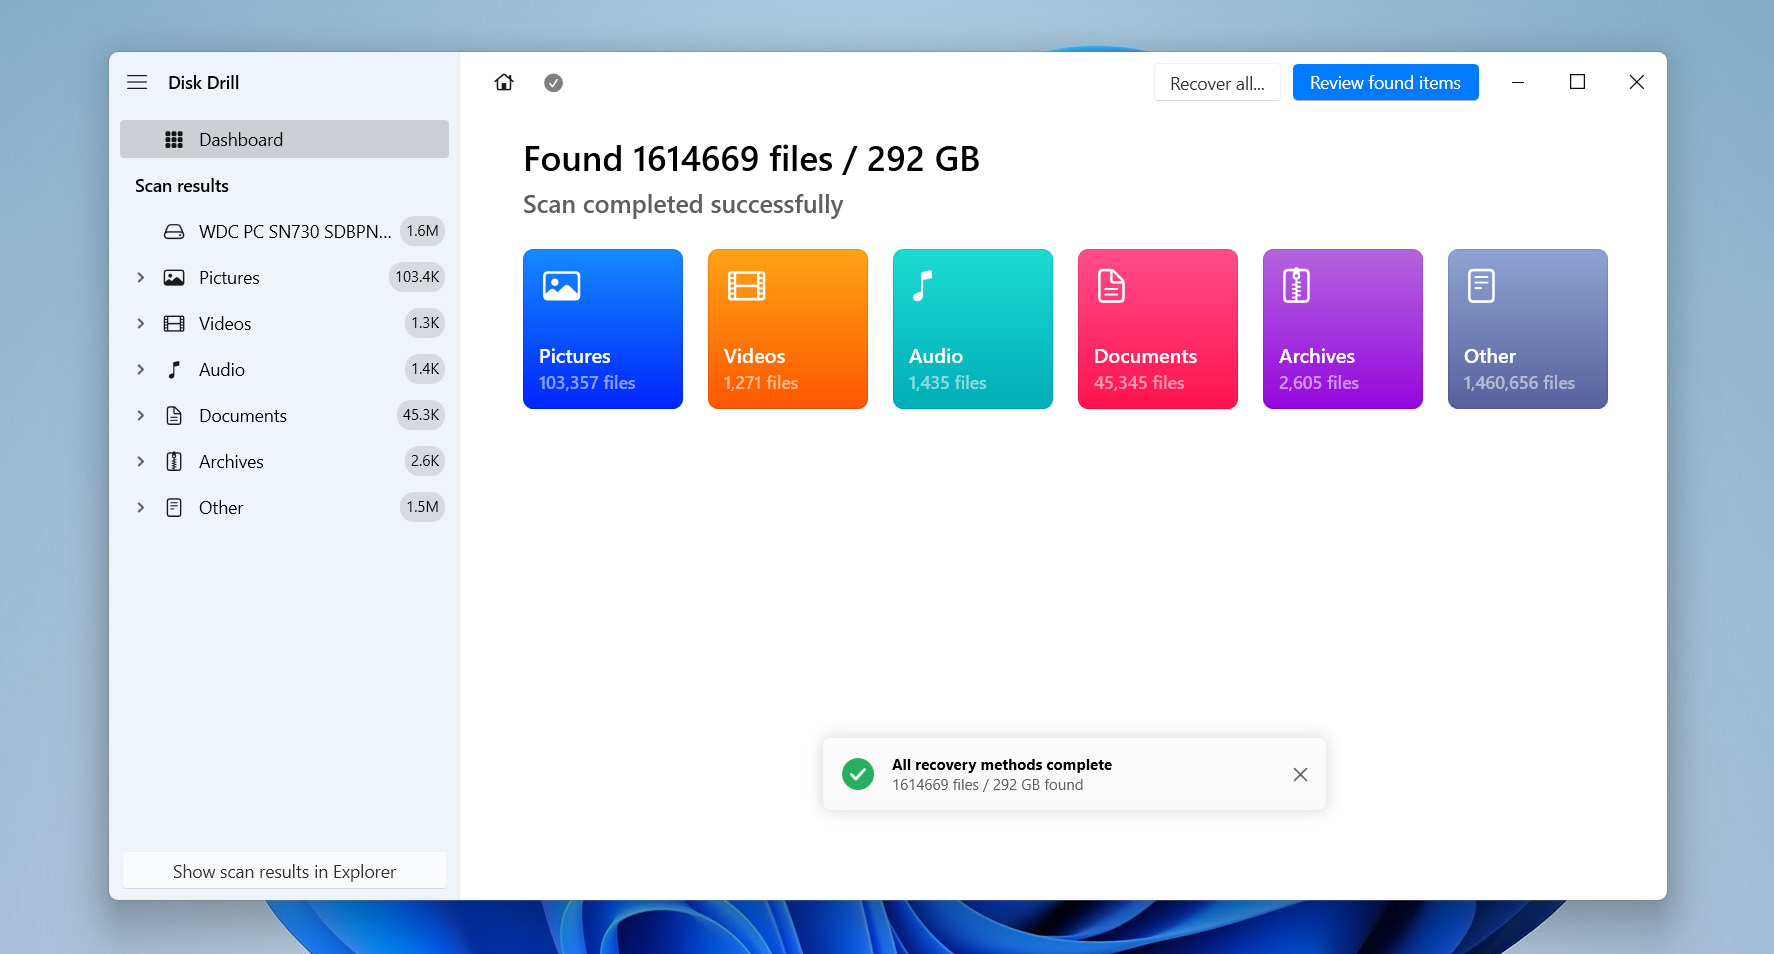This screenshot has height=954, width=1774.
Task: Maximize the Disk Drill window
Action: pos(1577,82)
